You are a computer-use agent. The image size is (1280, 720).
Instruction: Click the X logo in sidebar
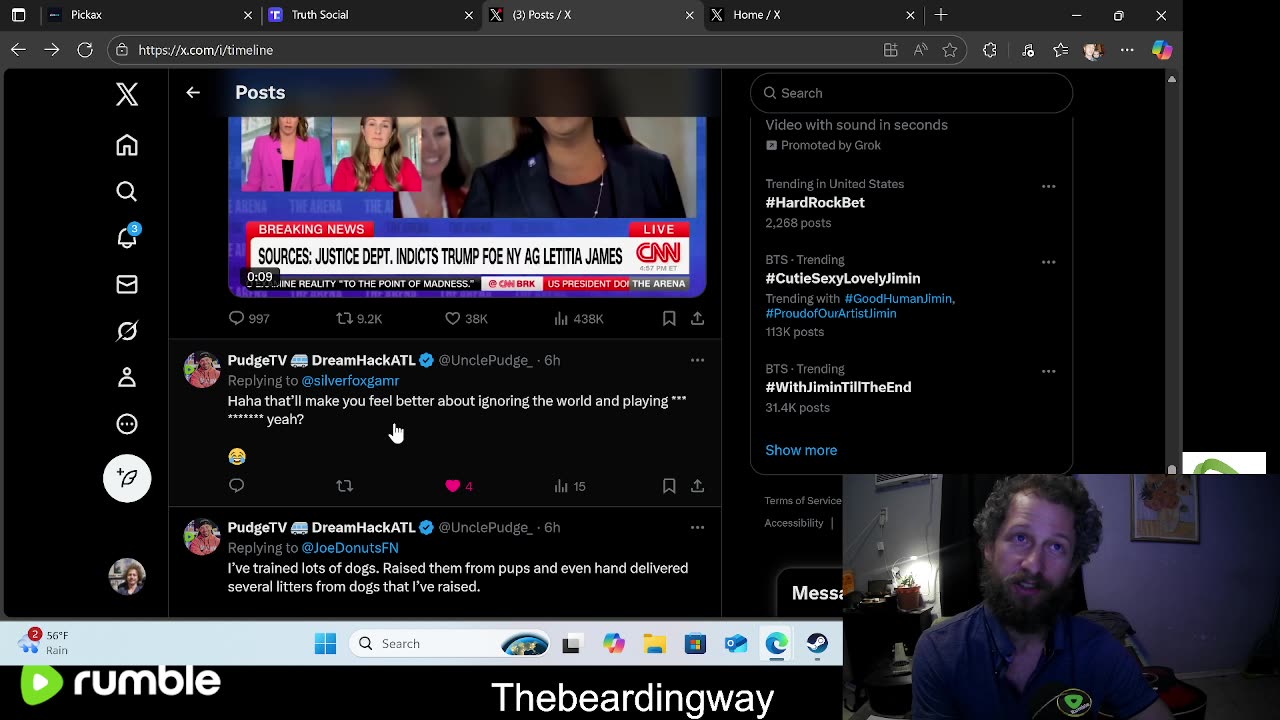coord(127,94)
